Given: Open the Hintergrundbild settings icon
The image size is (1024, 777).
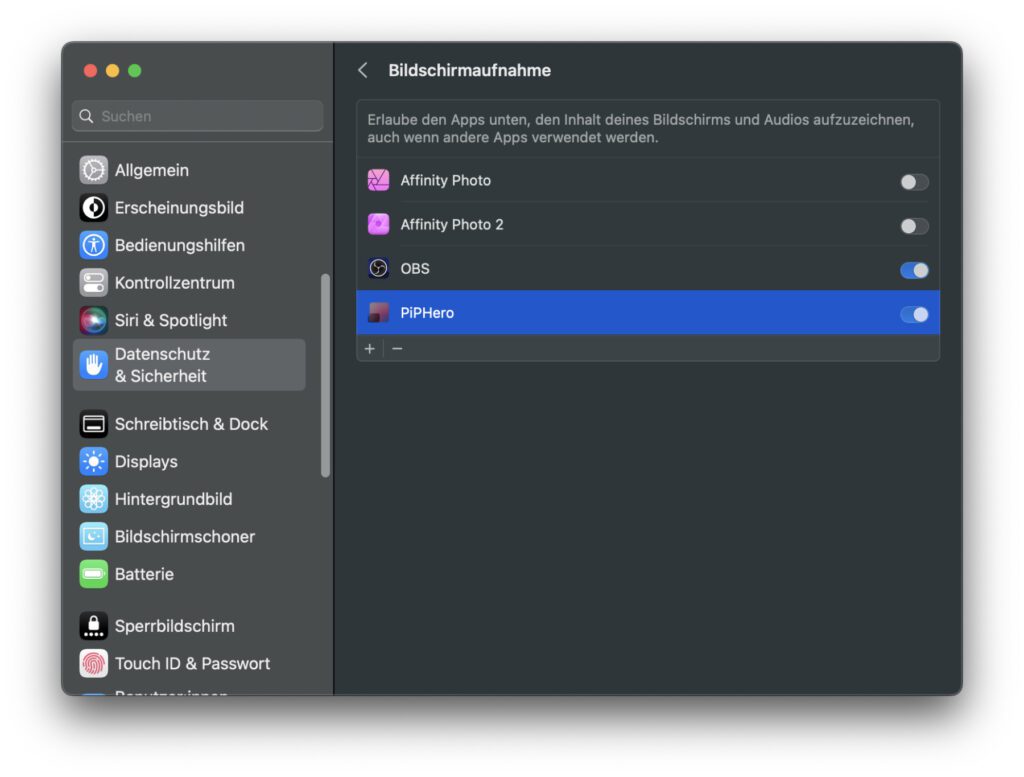Looking at the screenshot, I should coord(93,499).
